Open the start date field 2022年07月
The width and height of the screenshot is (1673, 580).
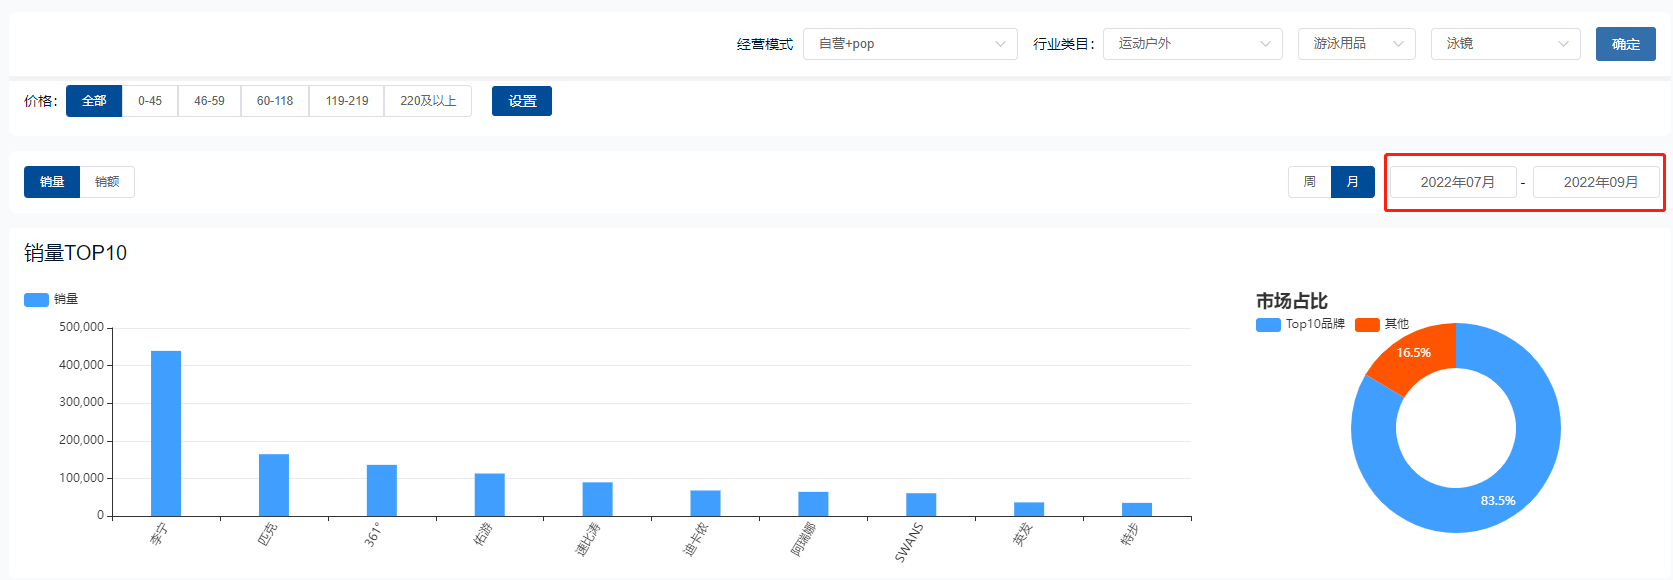[x=1457, y=182]
